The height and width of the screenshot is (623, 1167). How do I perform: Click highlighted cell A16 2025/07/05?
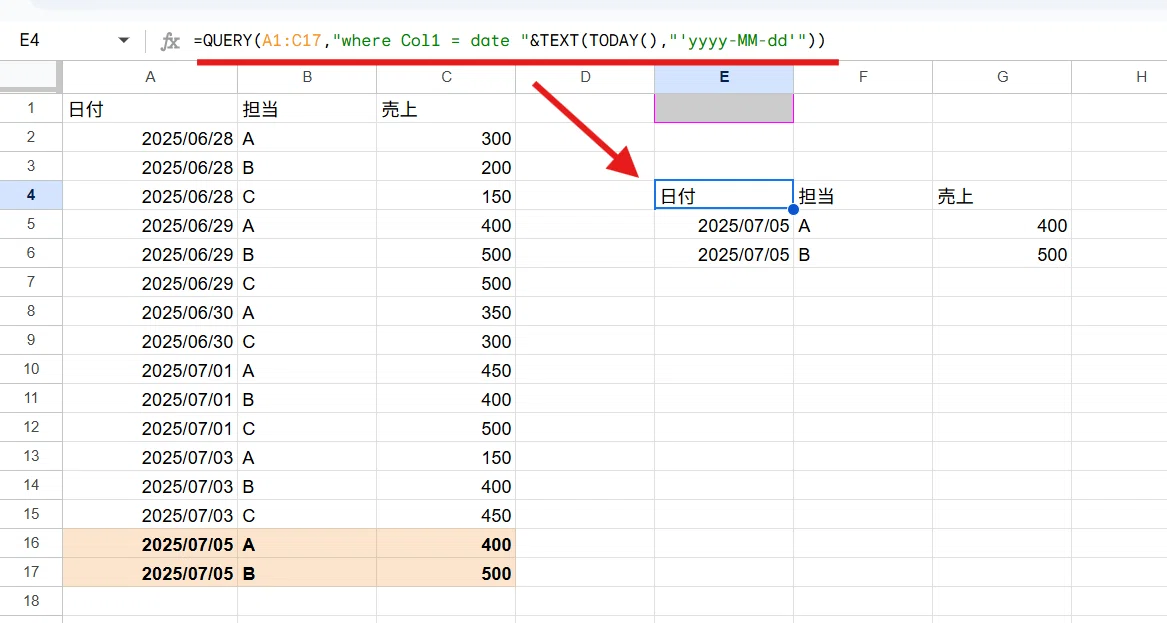(150, 544)
